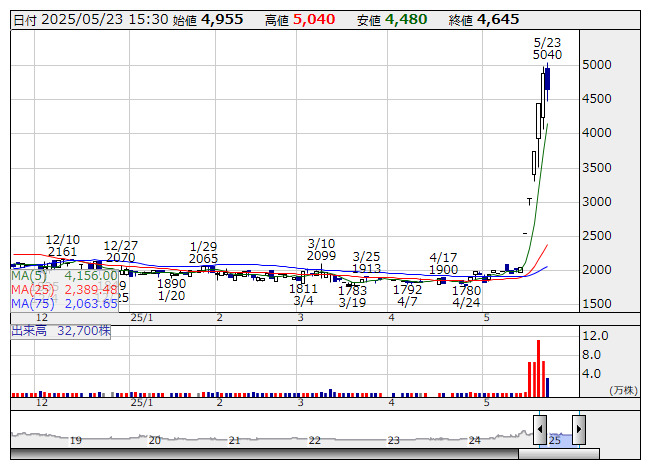The image size is (653, 470).
Task: Click the 4/17 1900 peak label
Action: [444, 264]
